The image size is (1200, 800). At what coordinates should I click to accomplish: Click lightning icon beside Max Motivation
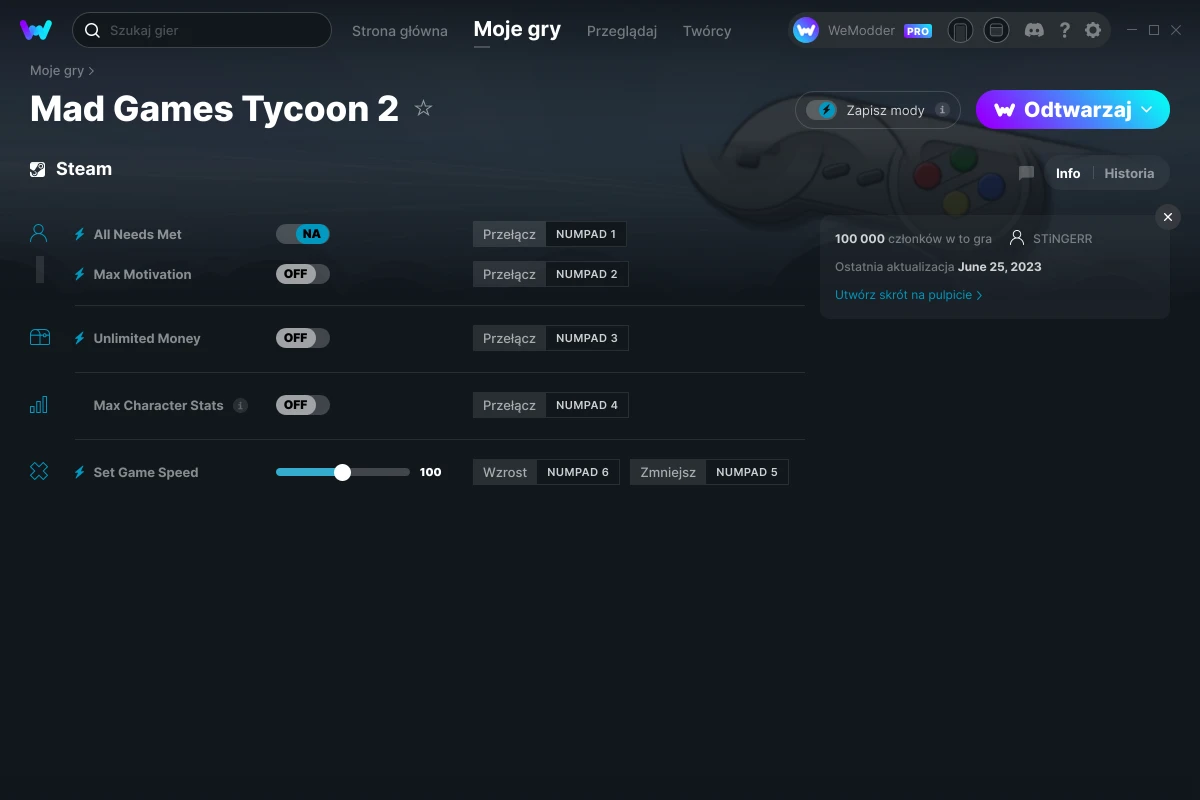coord(80,274)
